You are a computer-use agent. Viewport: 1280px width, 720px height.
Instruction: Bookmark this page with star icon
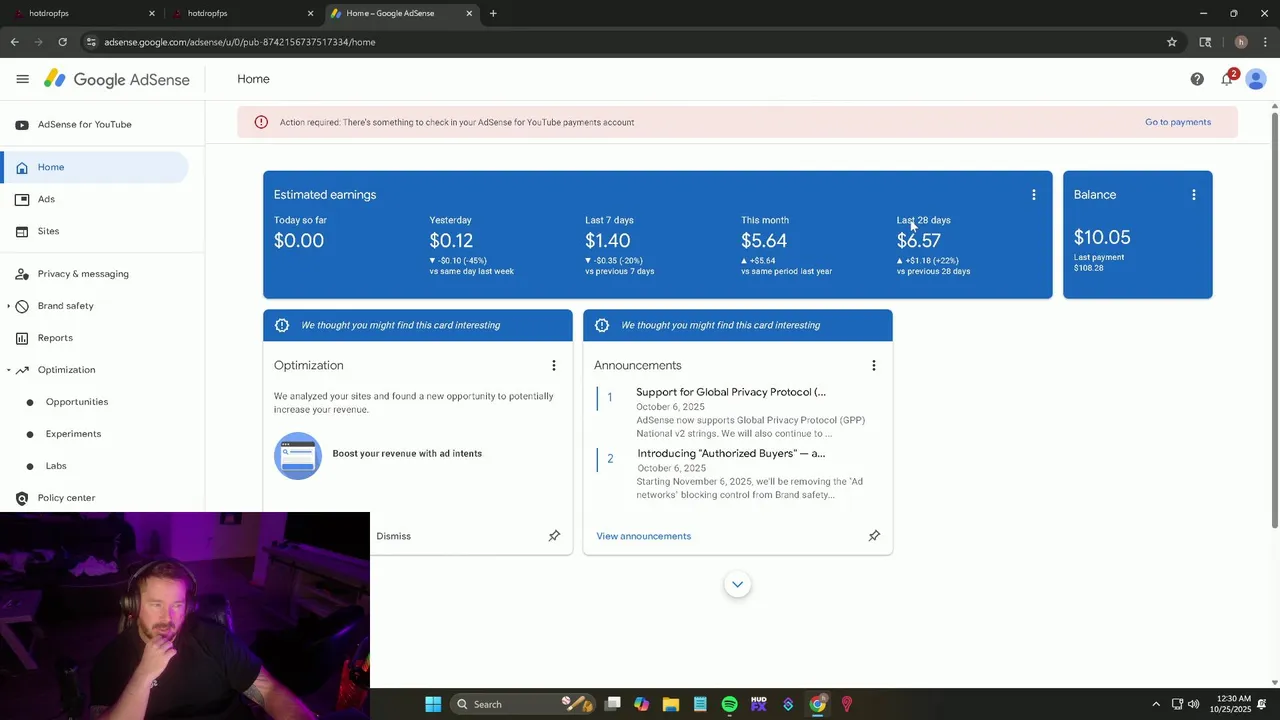[1172, 42]
